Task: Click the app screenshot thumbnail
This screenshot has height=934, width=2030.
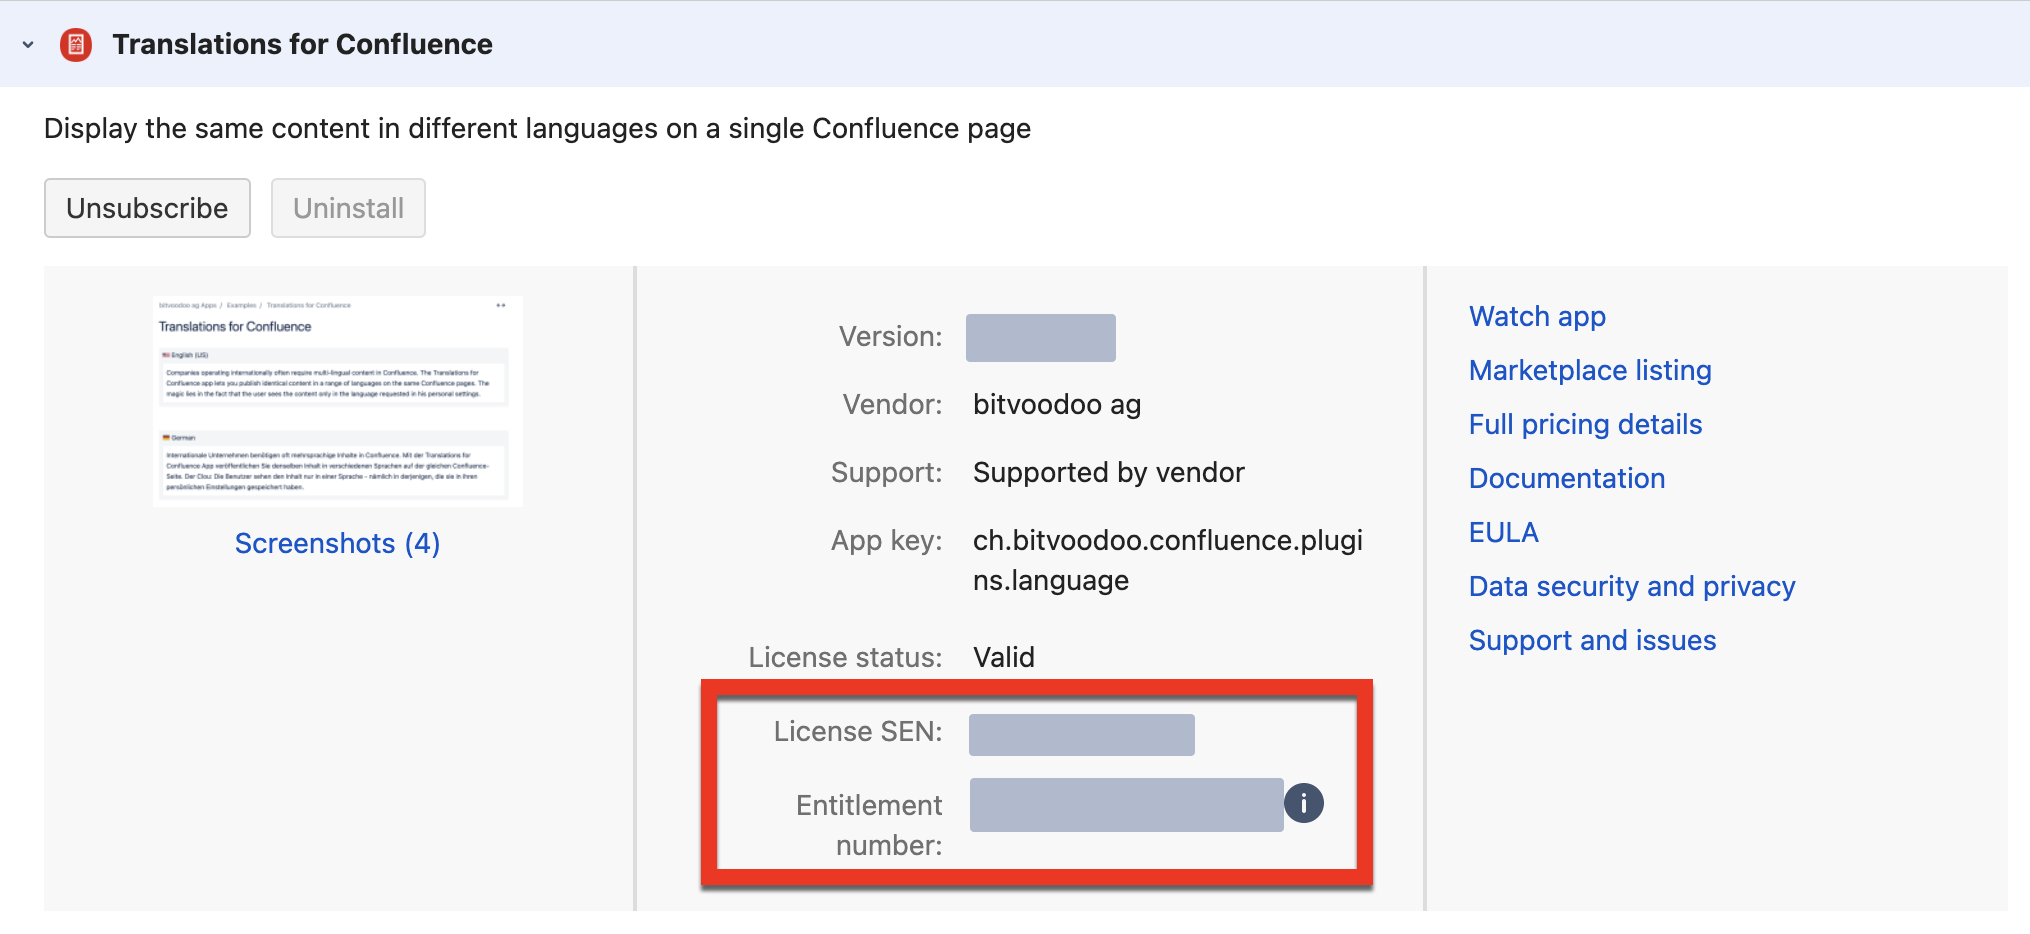Action: tap(337, 401)
